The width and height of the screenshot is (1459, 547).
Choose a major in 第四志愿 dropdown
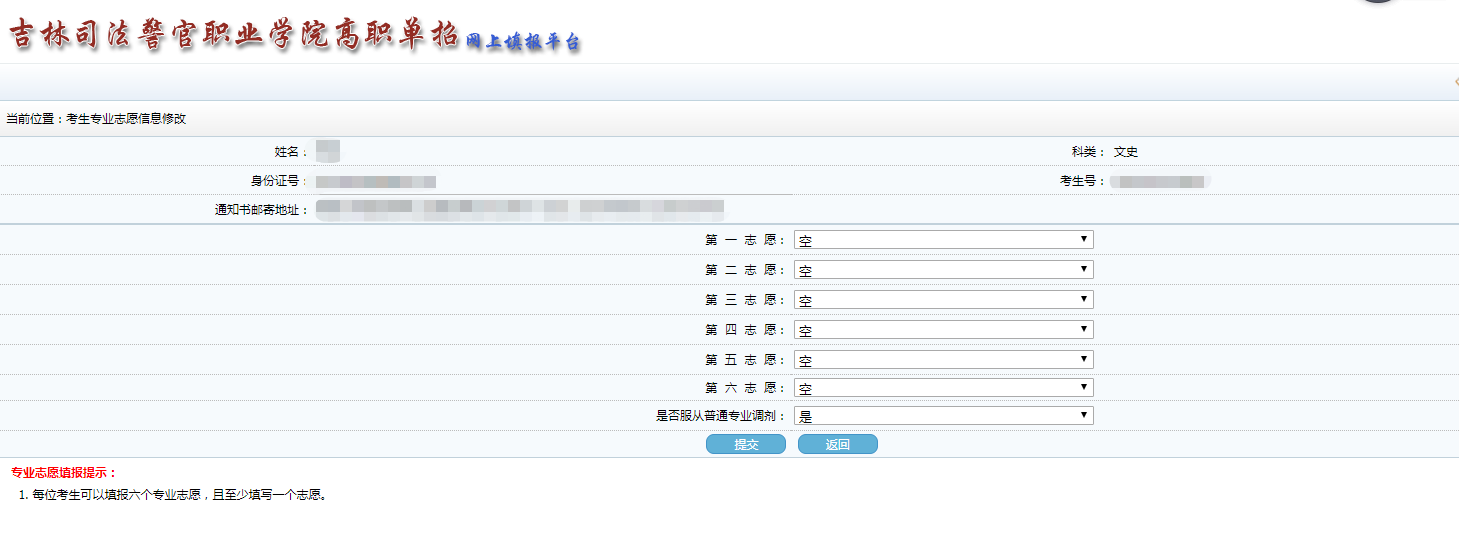tap(943, 330)
